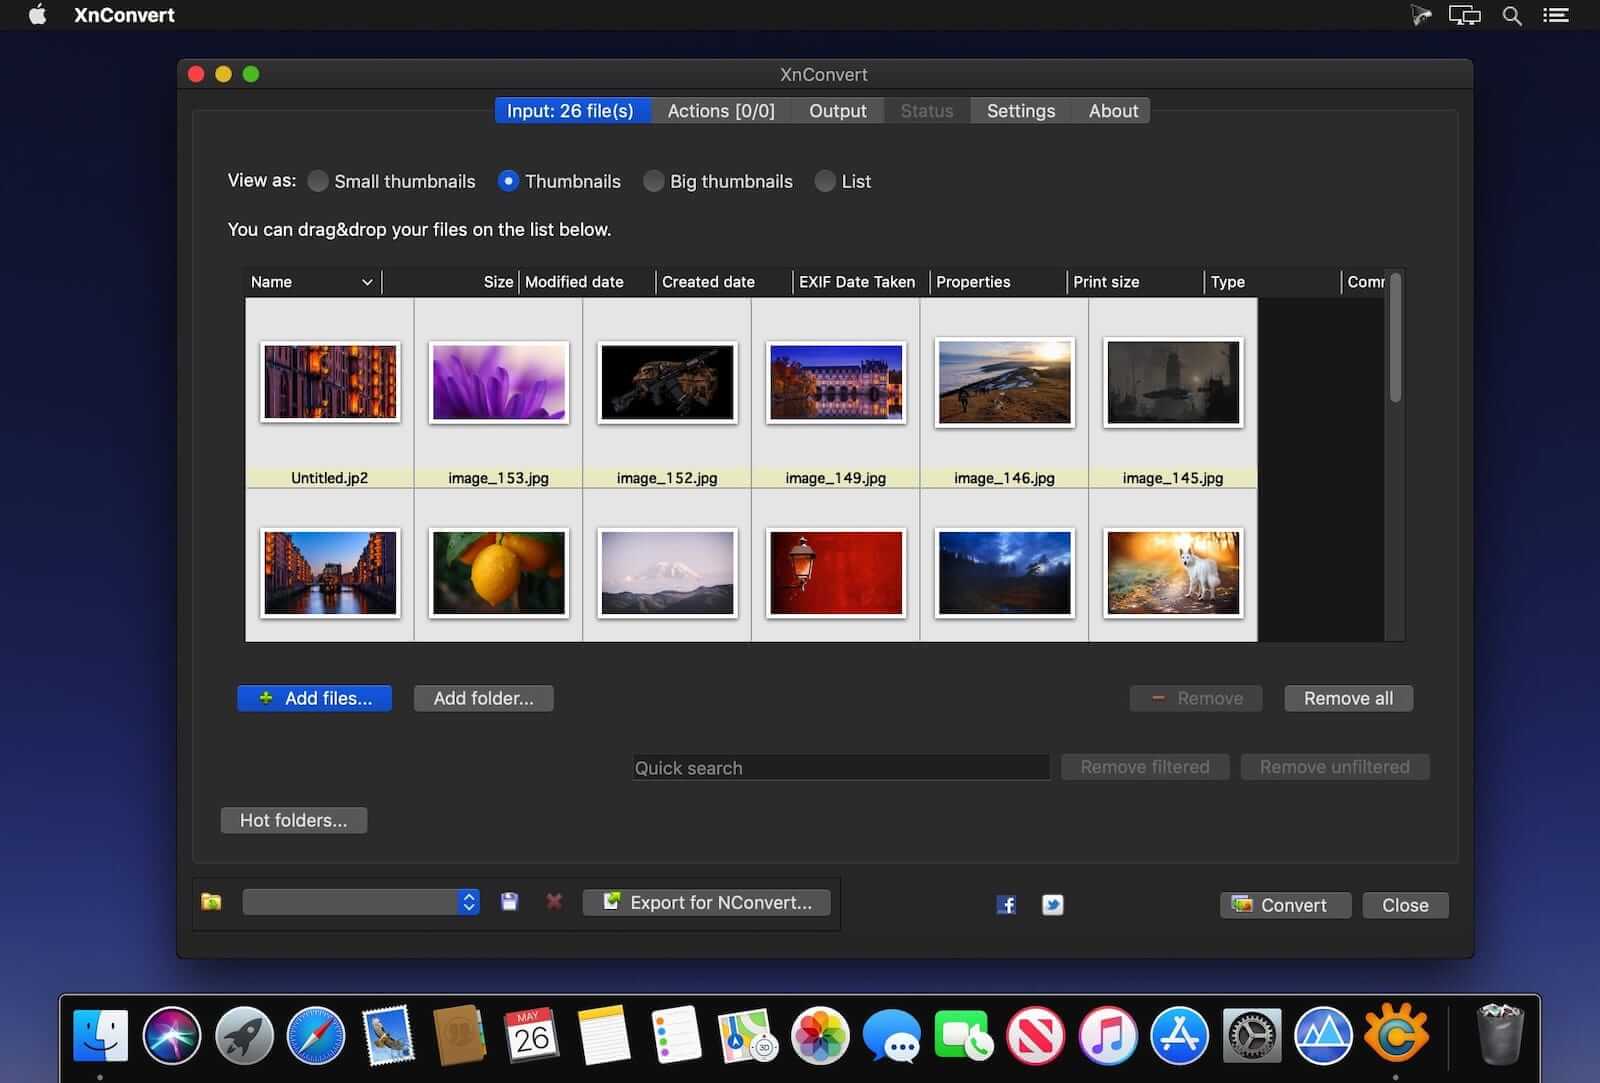Select the image_149.jpg thumbnail
Screen dimensions: 1600x1083
coord(835,381)
